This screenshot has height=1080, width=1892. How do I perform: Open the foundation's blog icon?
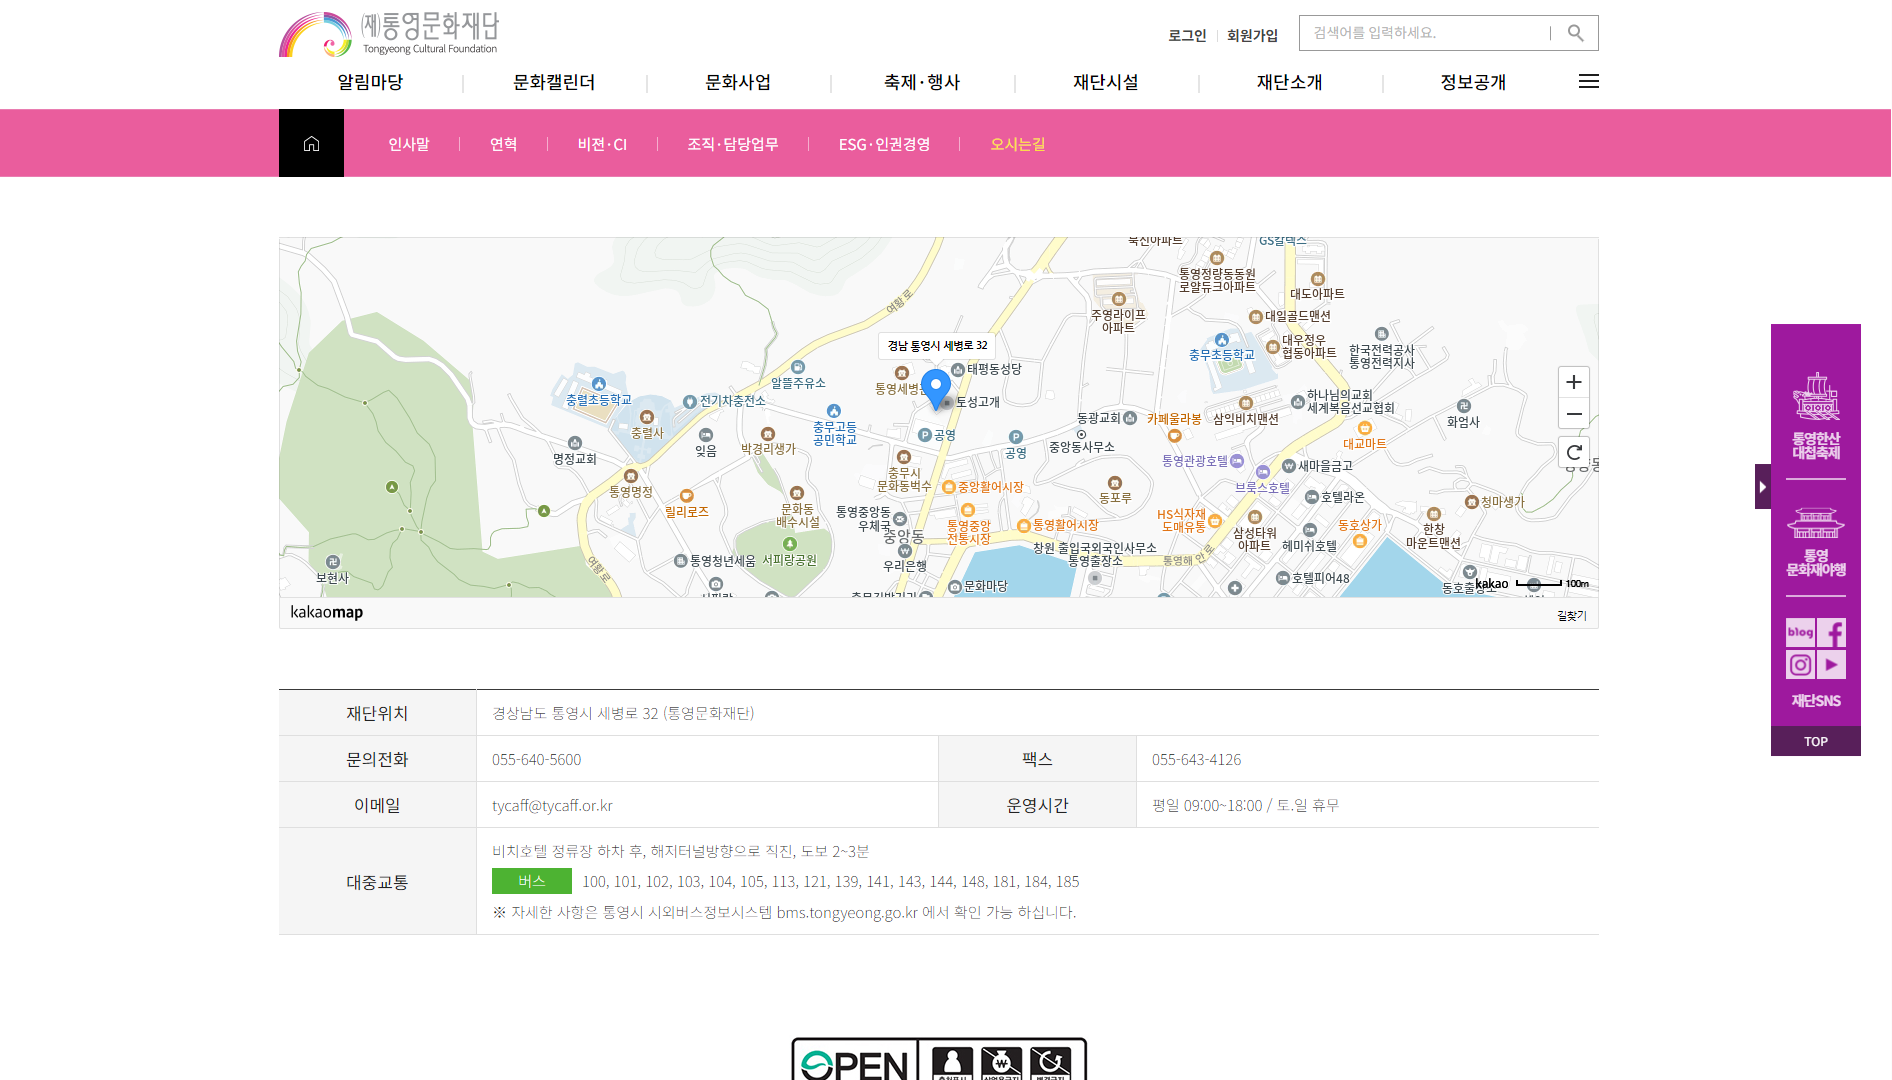click(x=1800, y=632)
